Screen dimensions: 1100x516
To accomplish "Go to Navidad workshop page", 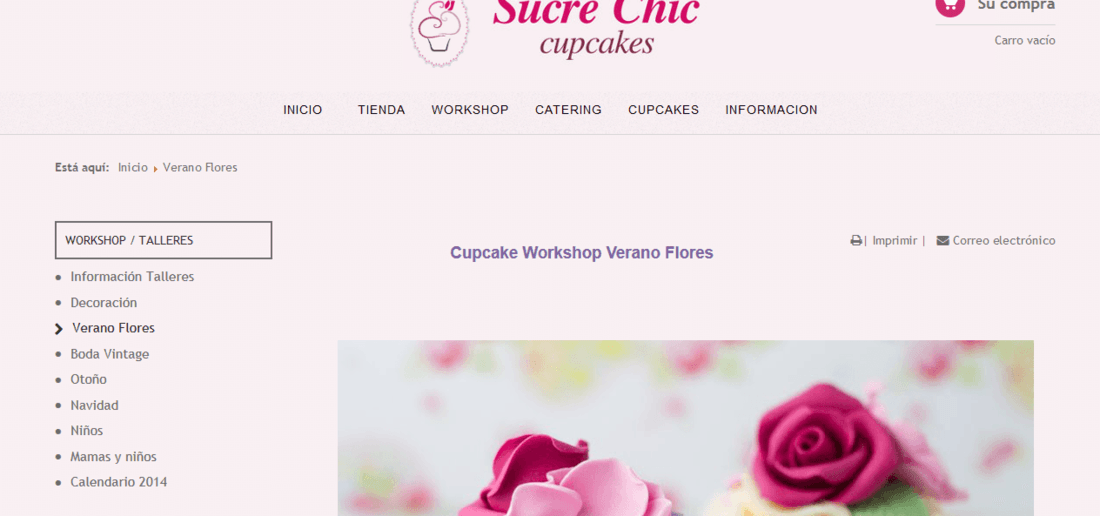I will point(94,405).
